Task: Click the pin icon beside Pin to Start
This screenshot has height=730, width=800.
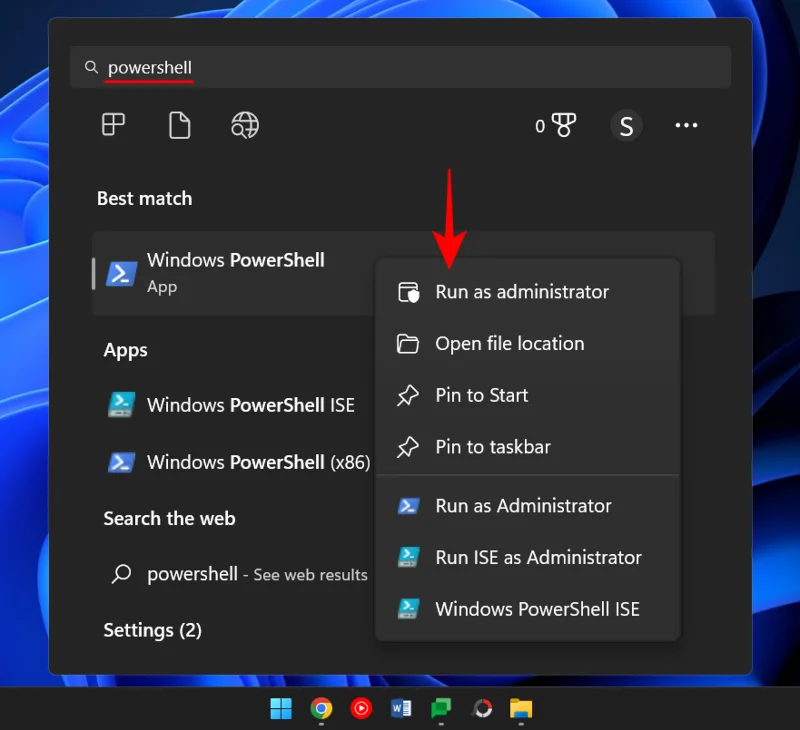Action: 408,395
